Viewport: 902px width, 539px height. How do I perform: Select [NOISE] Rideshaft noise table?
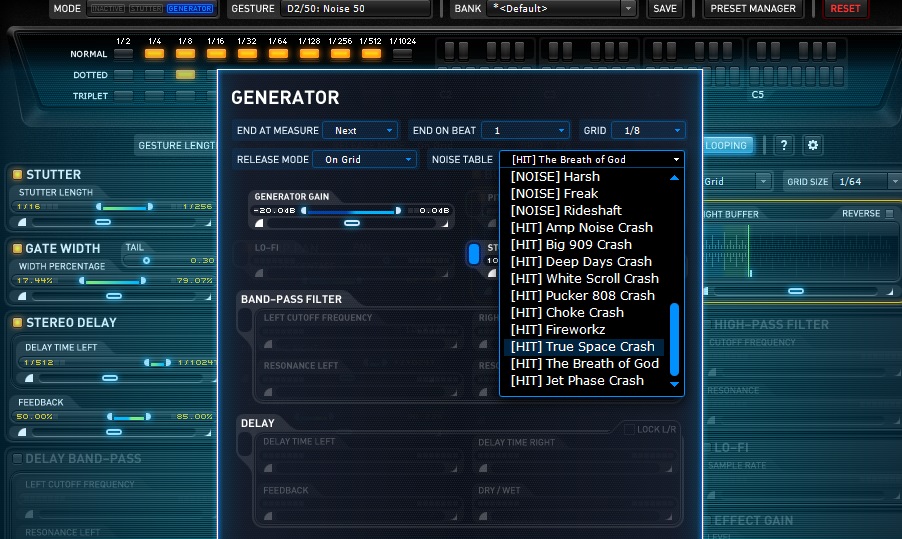coord(583,211)
